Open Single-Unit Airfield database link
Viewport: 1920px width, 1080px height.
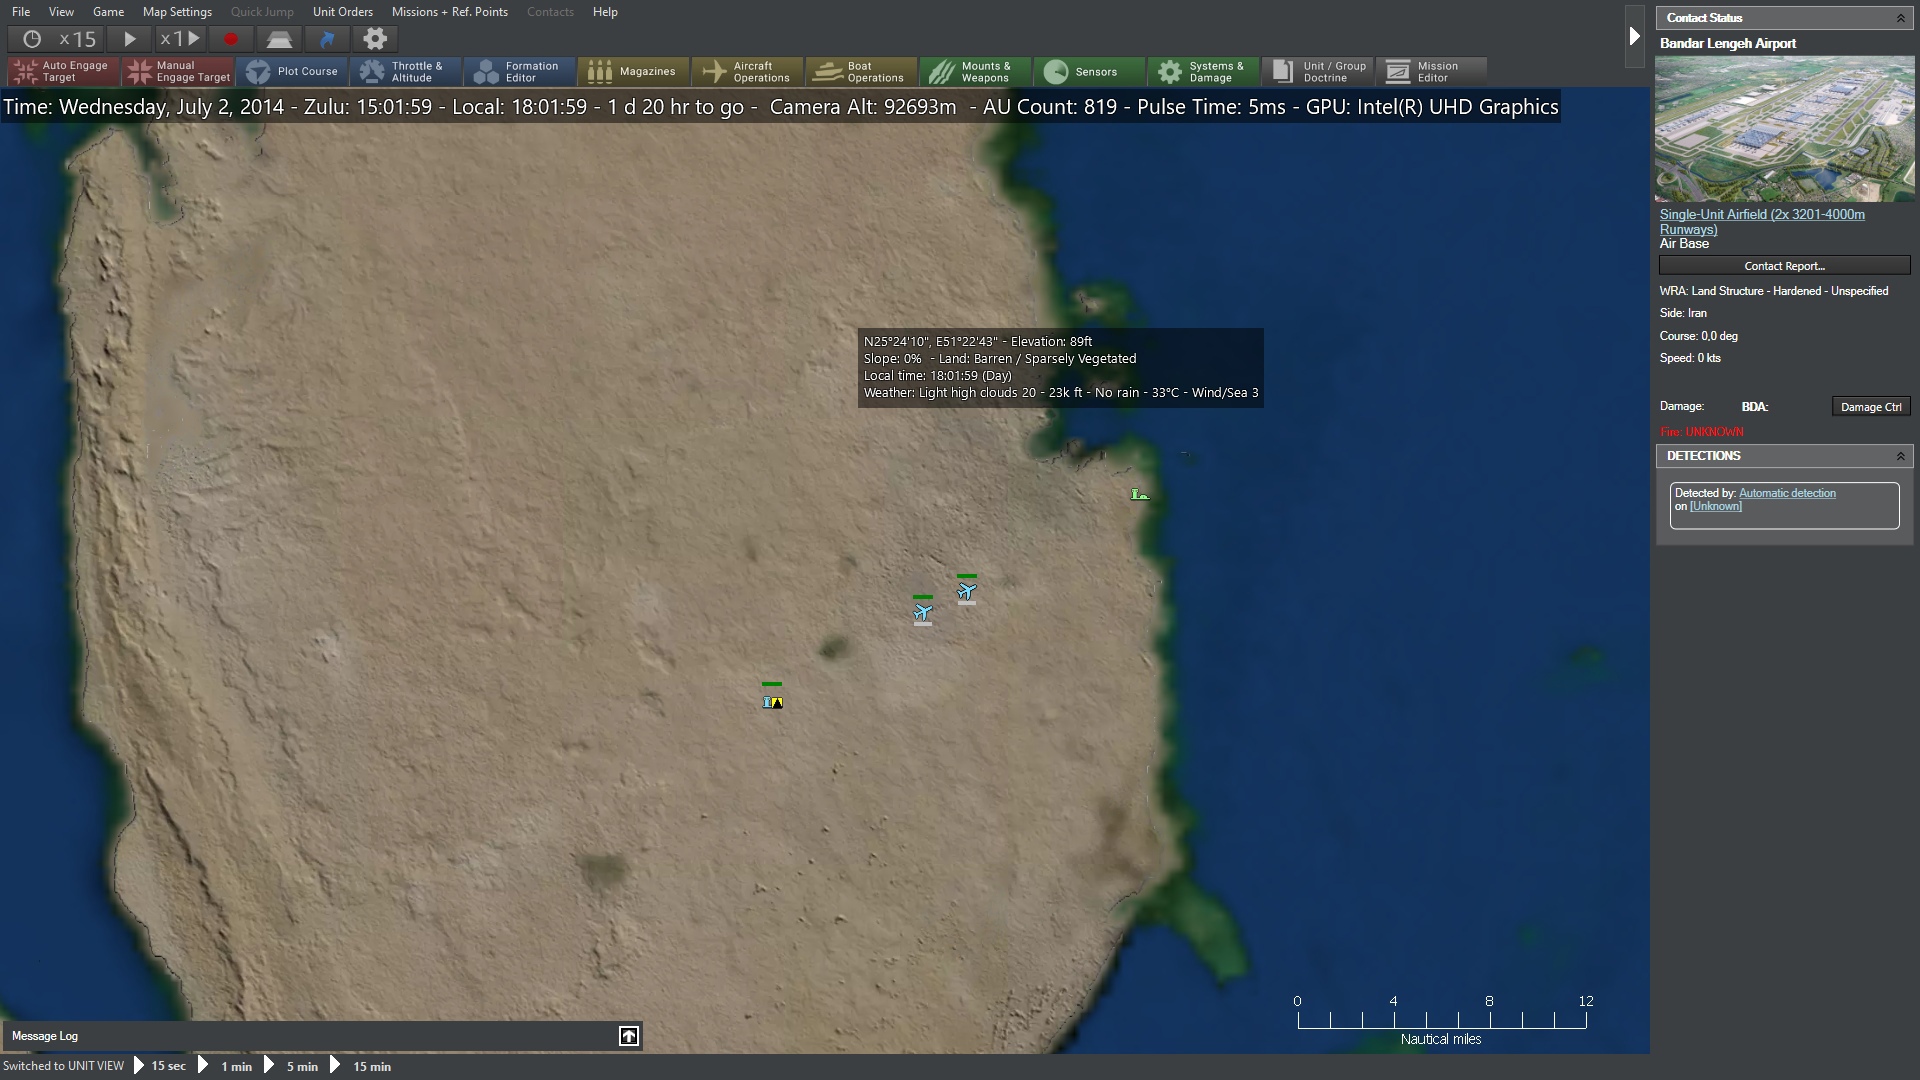click(1762, 222)
